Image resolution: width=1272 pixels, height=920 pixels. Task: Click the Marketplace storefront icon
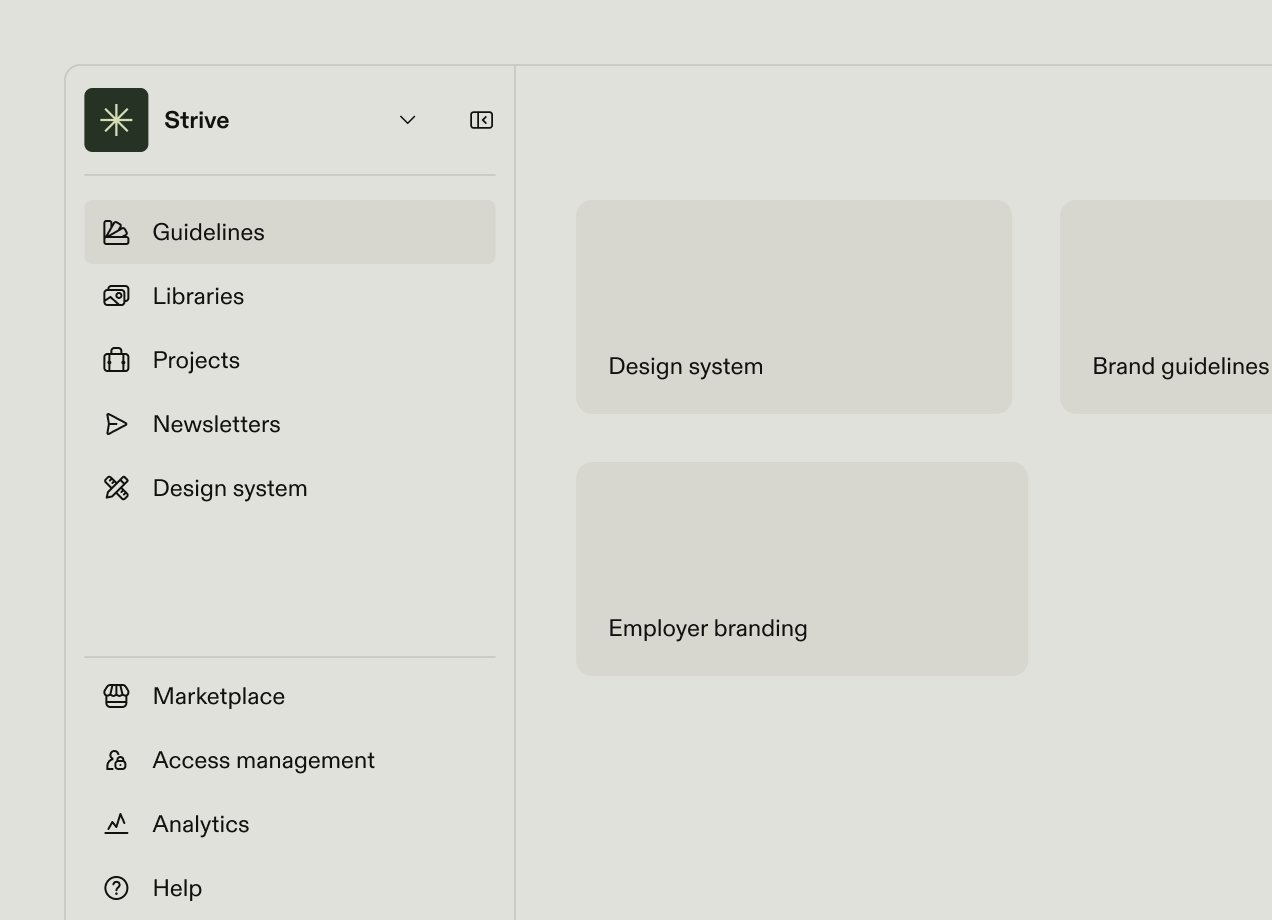coord(116,696)
